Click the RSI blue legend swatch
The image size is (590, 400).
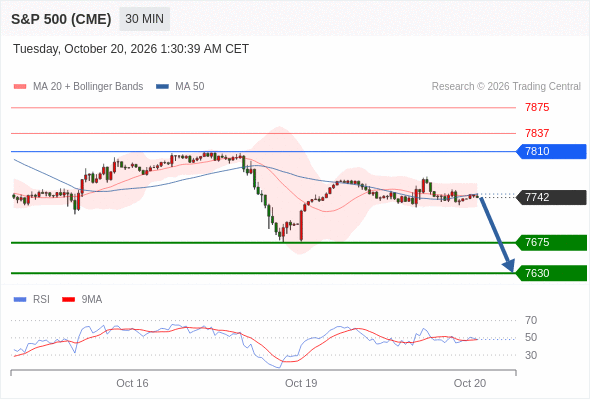click(20, 300)
